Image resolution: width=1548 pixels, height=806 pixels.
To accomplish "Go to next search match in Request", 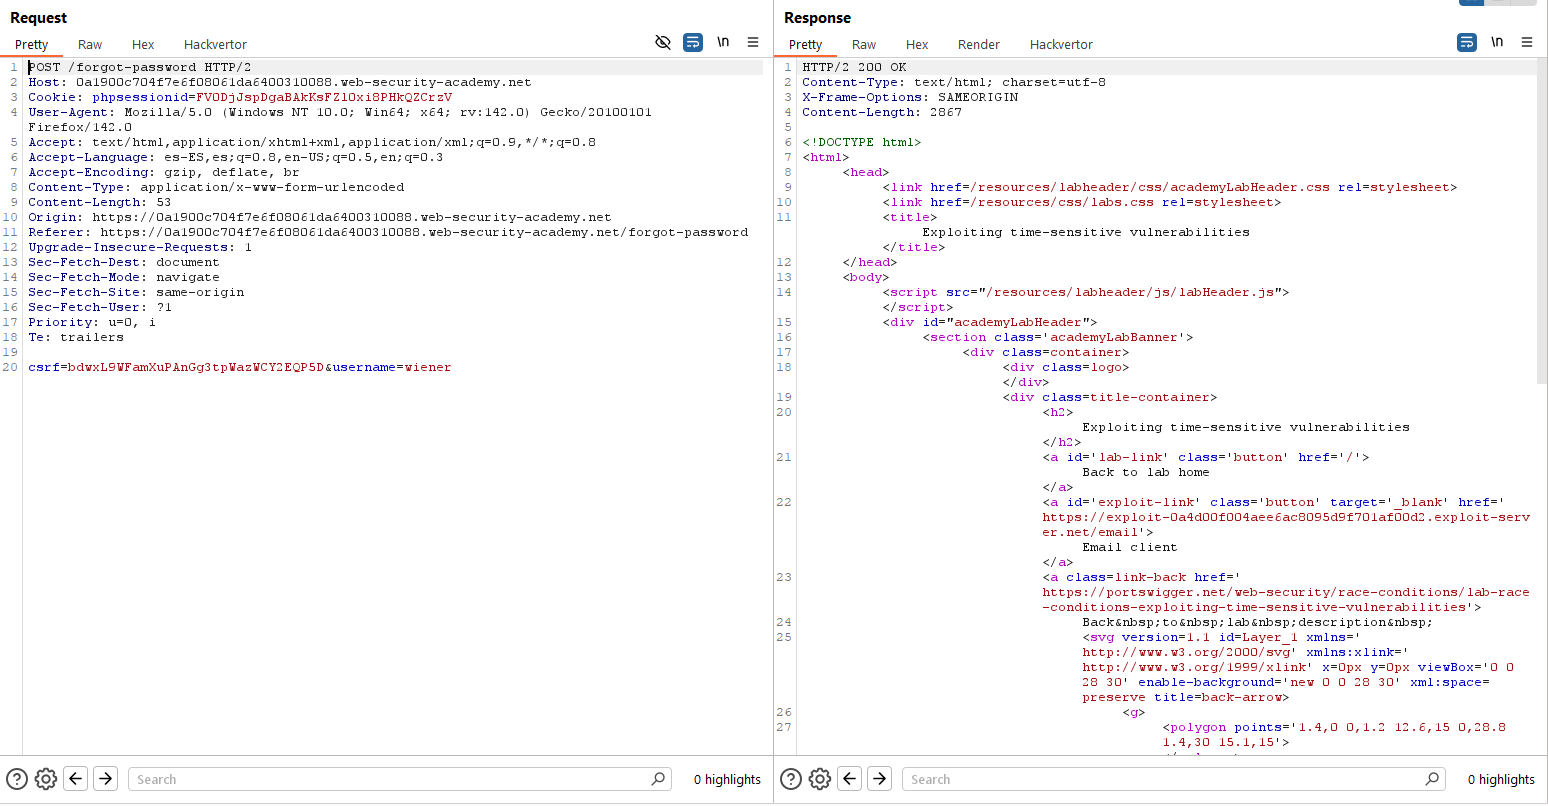I will click(x=106, y=779).
